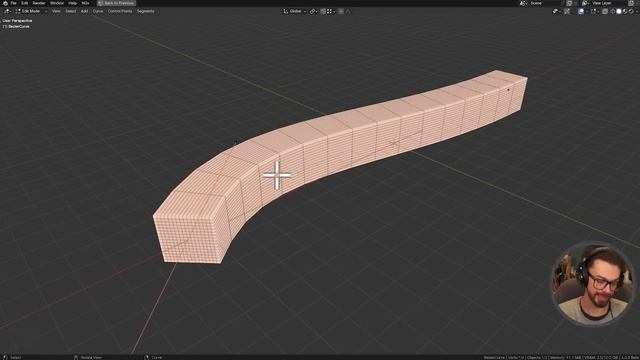Open the File menu
Screen dimensions: 640x360
coord(13,3)
